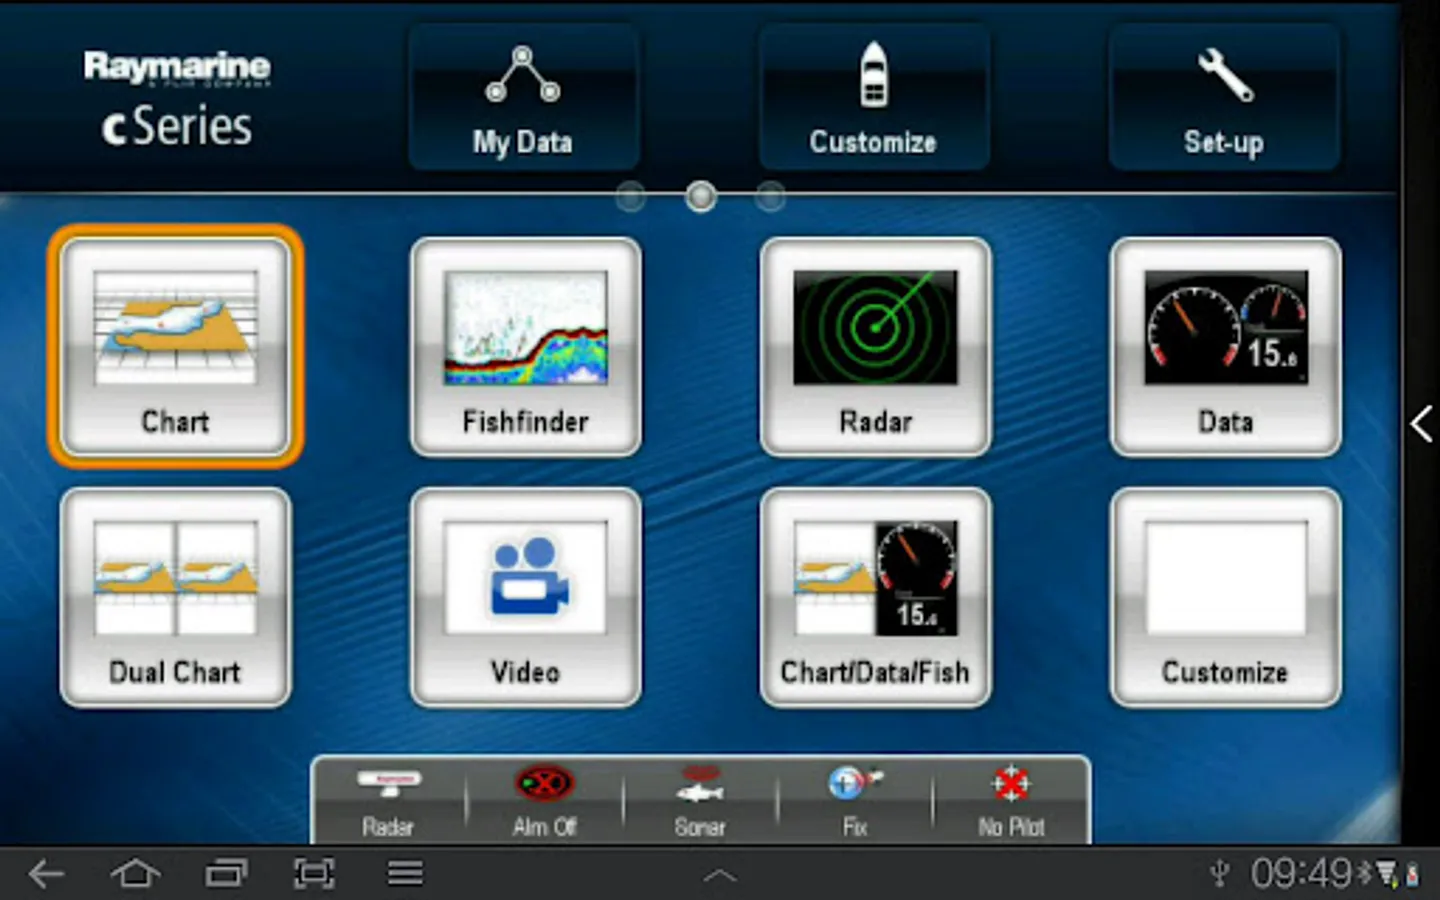This screenshot has height=900, width=1440.
Task: Select the Dual Chart page
Action: point(175,597)
